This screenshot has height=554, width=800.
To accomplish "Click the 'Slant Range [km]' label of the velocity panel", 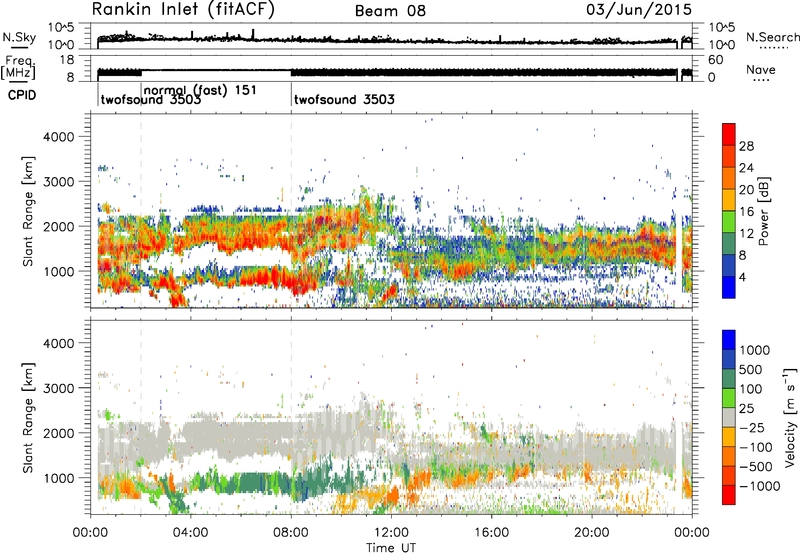I will pyautogui.click(x=28, y=417).
